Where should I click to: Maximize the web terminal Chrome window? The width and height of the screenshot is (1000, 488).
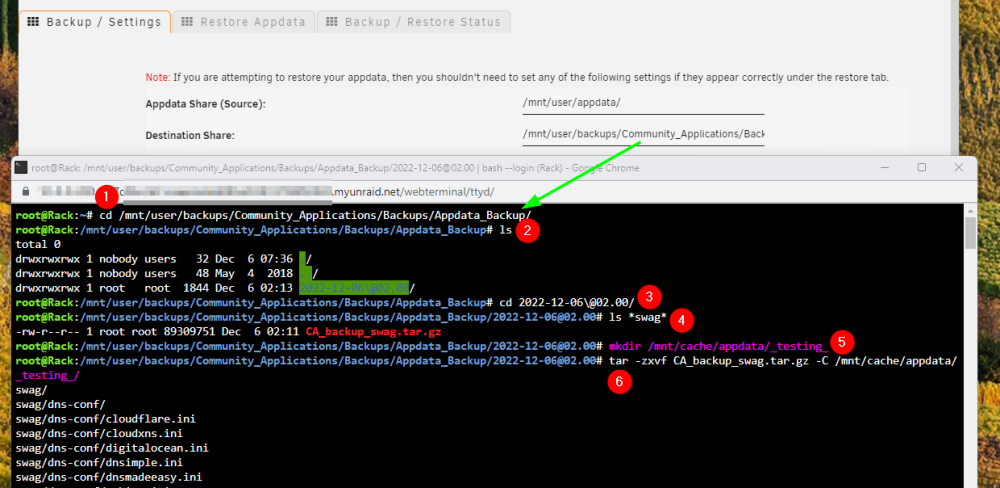tap(922, 168)
